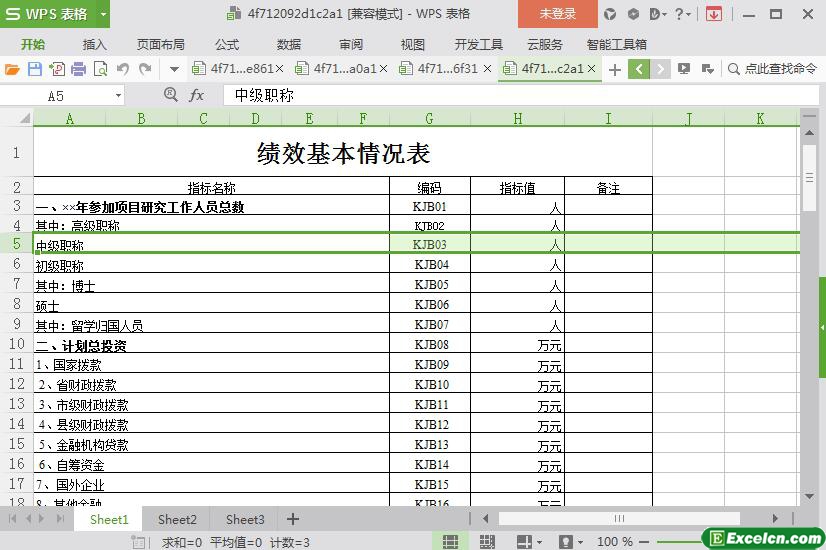Screen dimensions: 826x550
Task: Close the 4f71...6f31 document tab
Action: 487,69
